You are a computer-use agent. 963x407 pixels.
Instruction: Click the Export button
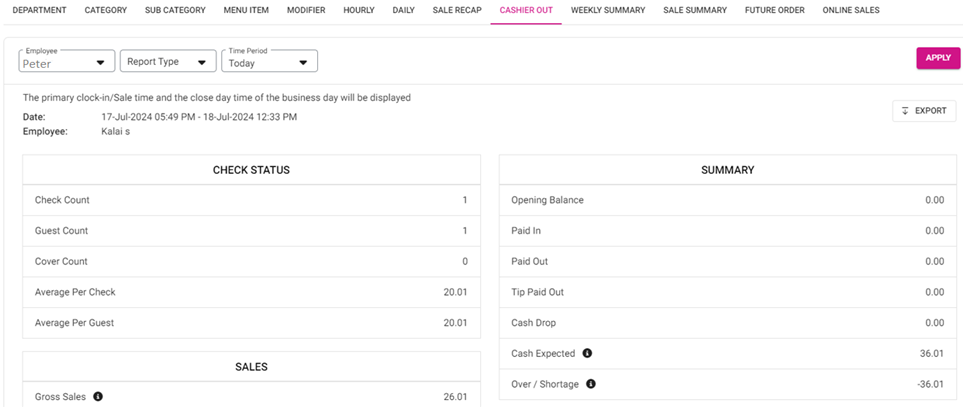point(924,111)
